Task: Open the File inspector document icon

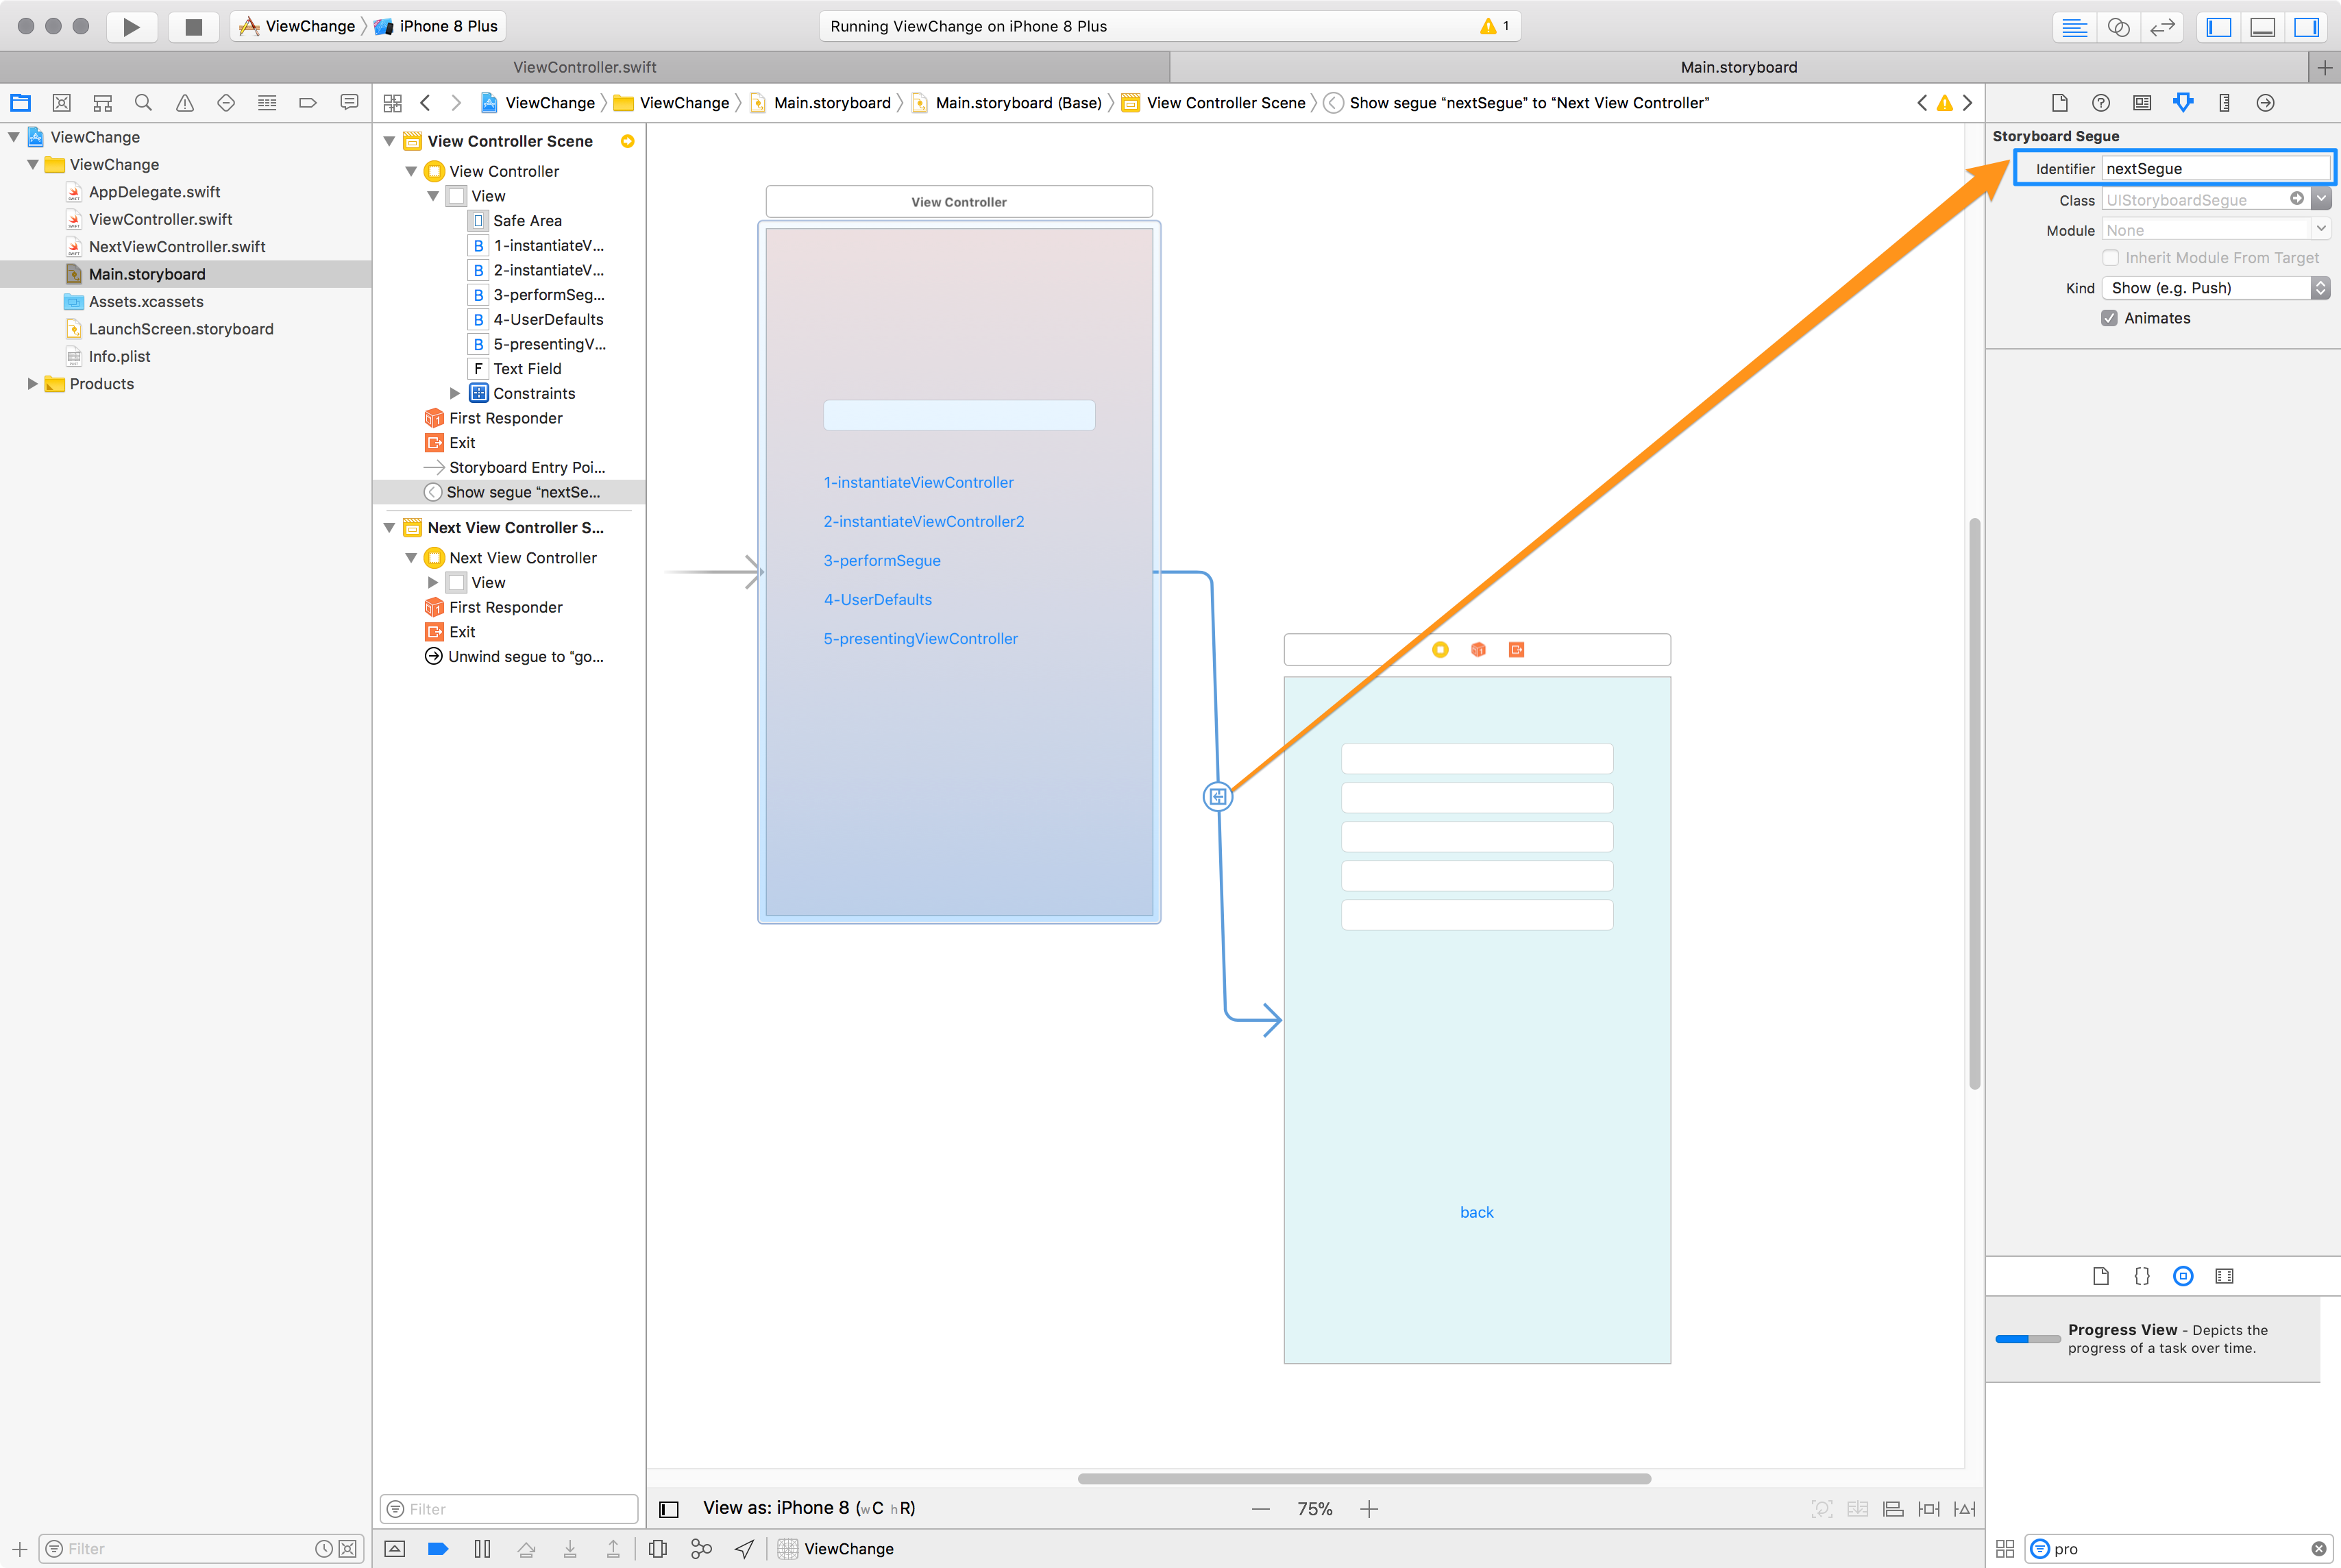Action: coord(2059,102)
